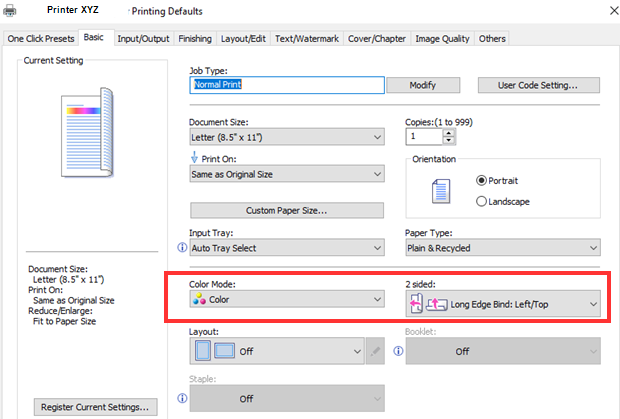Click the info icon beside Input Tray
Viewport: 620px width, 419px height.
click(182, 247)
